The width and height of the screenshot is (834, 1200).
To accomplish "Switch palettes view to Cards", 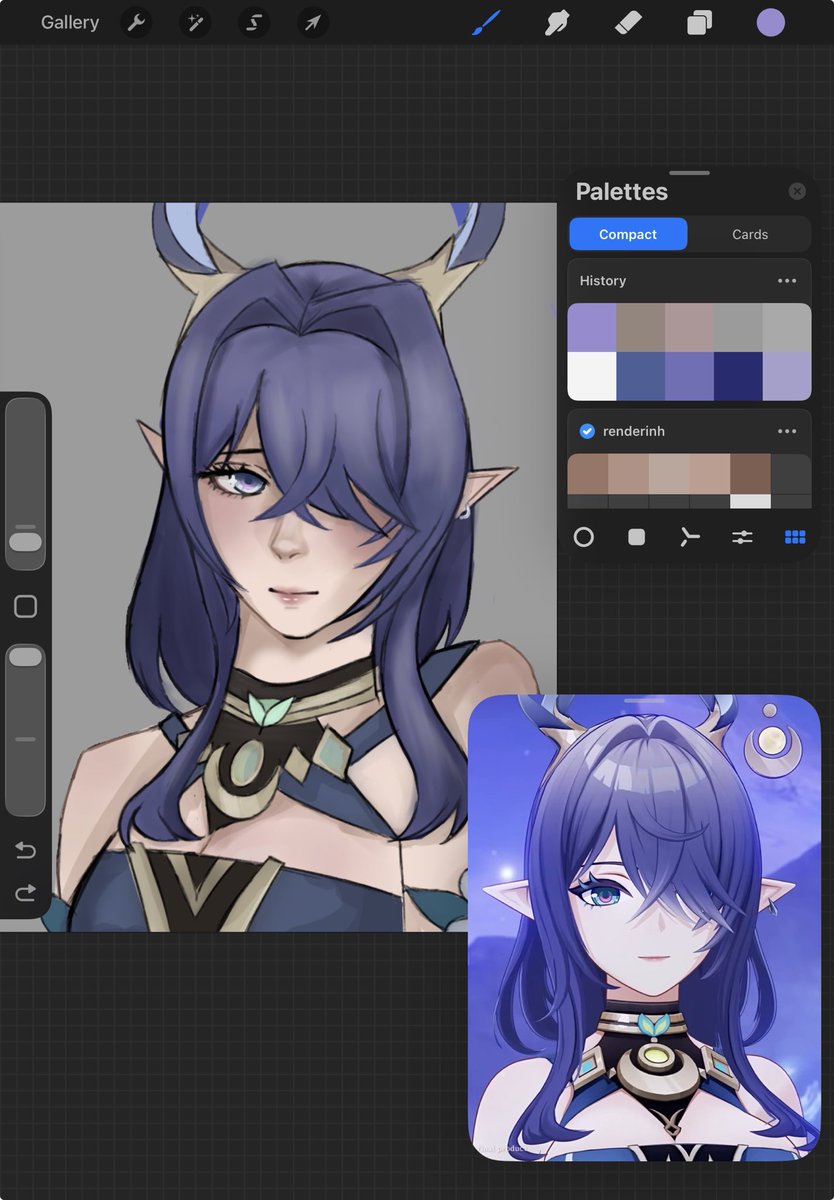I will point(750,234).
